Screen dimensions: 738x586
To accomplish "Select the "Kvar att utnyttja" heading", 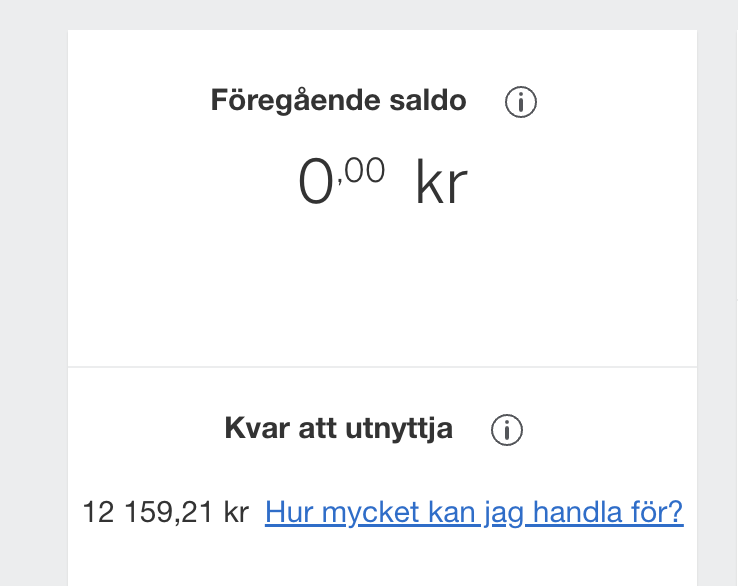I will [338, 429].
